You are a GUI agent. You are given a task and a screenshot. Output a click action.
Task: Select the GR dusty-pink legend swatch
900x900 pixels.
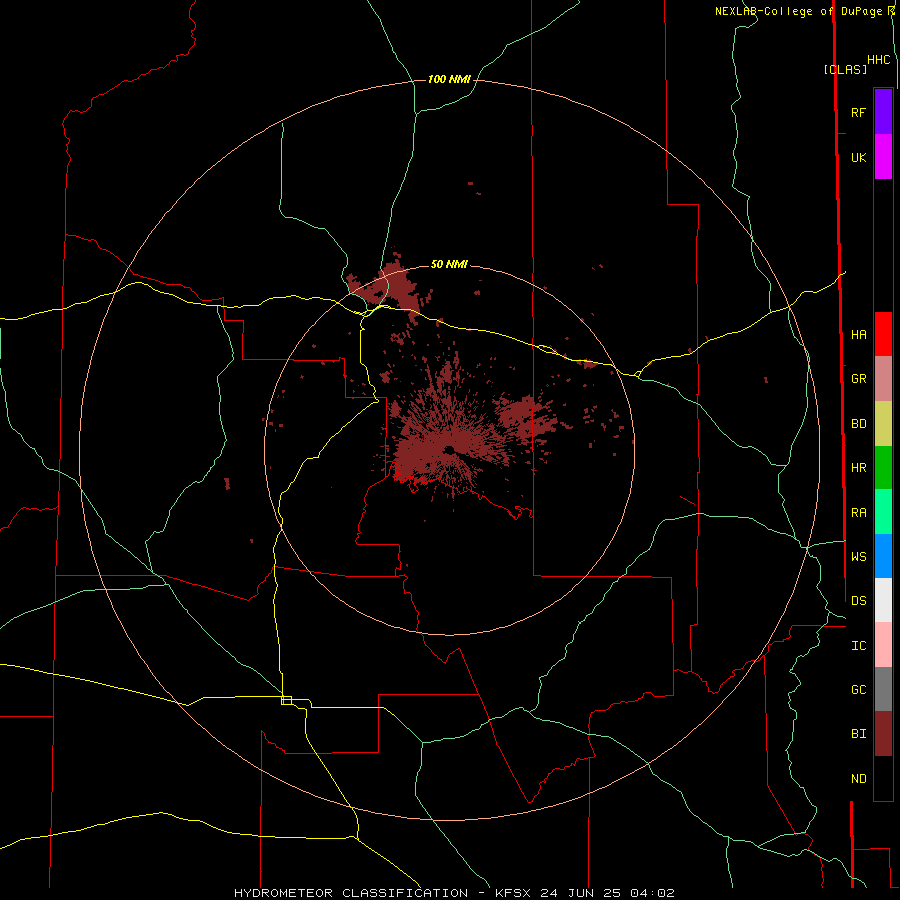point(883,379)
